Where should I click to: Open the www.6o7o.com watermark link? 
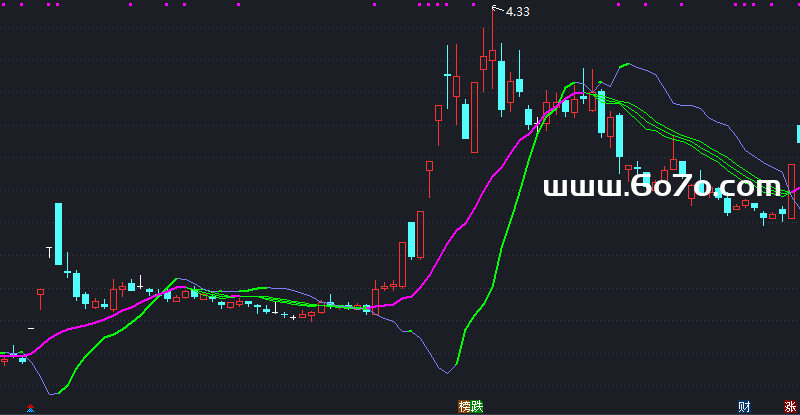click(662, 187)
